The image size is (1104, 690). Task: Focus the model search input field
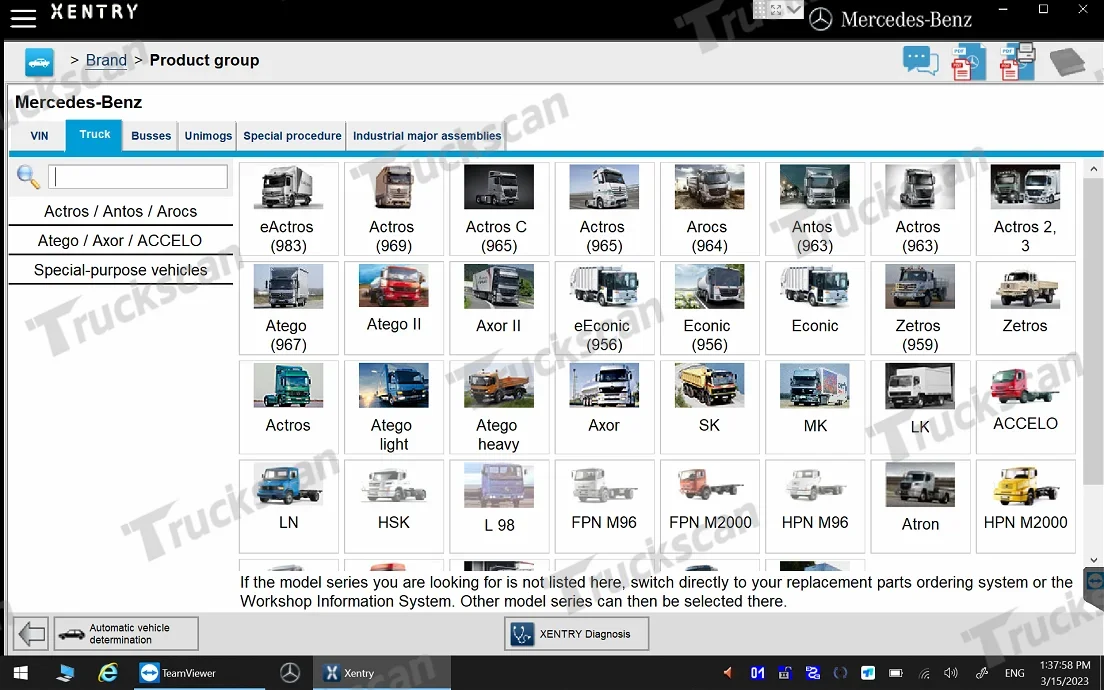click(138, 177)
